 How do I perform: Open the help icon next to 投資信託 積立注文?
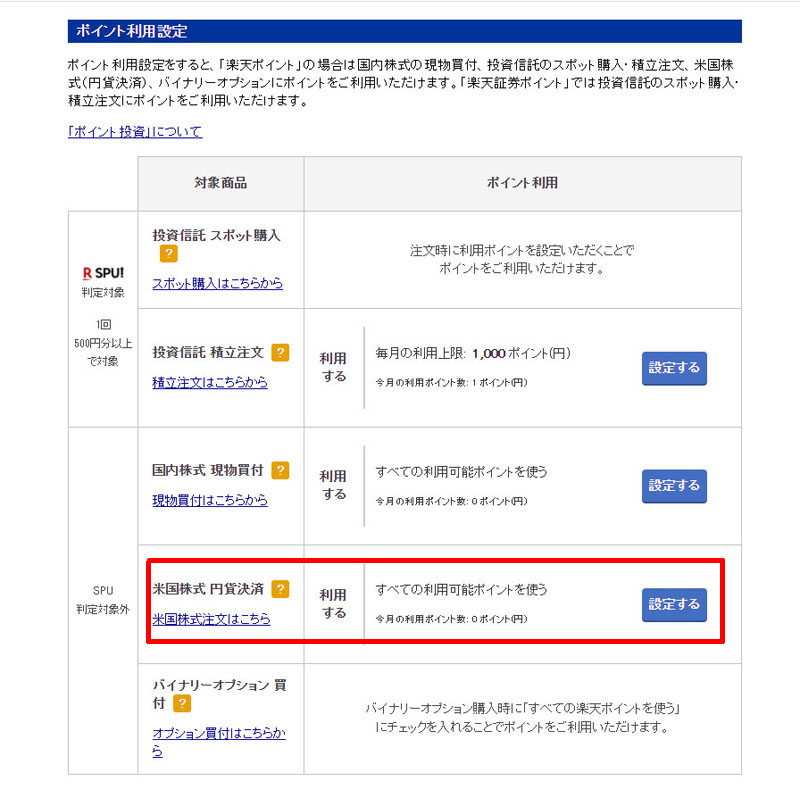(x=280, y=352)
